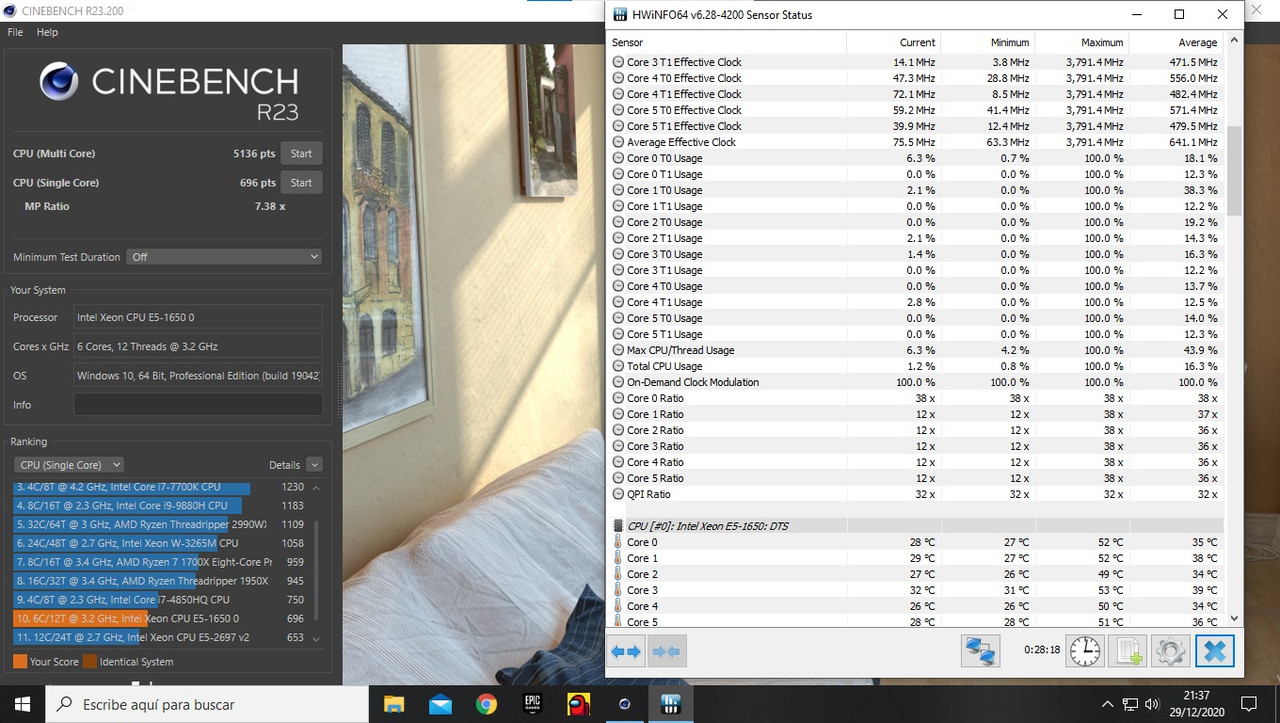Click the thermometer icon beside Core 3 temperature
1280x723 pixels.
point(618,590)
